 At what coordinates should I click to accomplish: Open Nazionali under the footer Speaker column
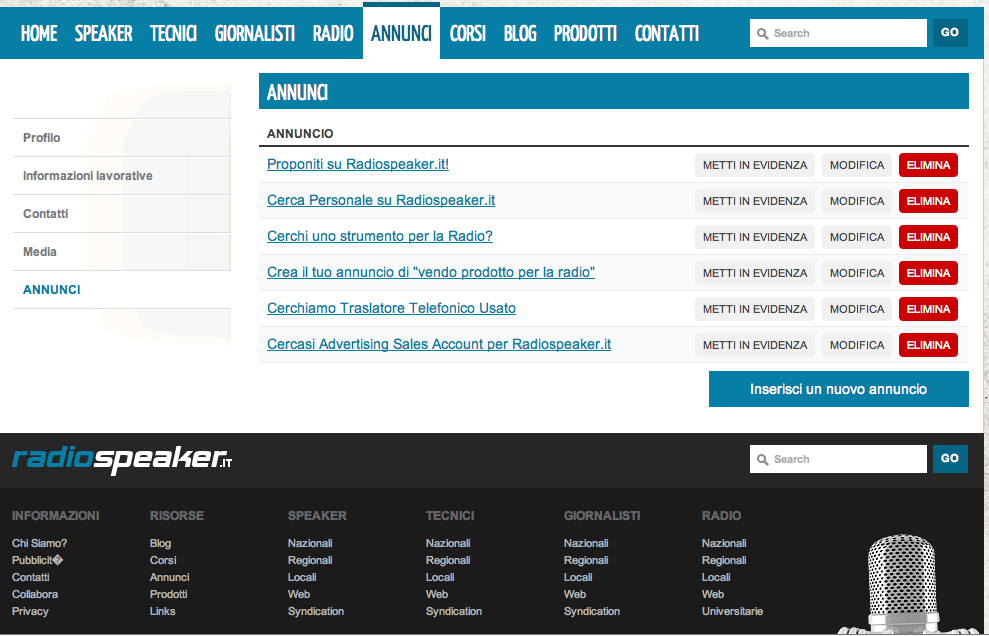tap(310, 543)
